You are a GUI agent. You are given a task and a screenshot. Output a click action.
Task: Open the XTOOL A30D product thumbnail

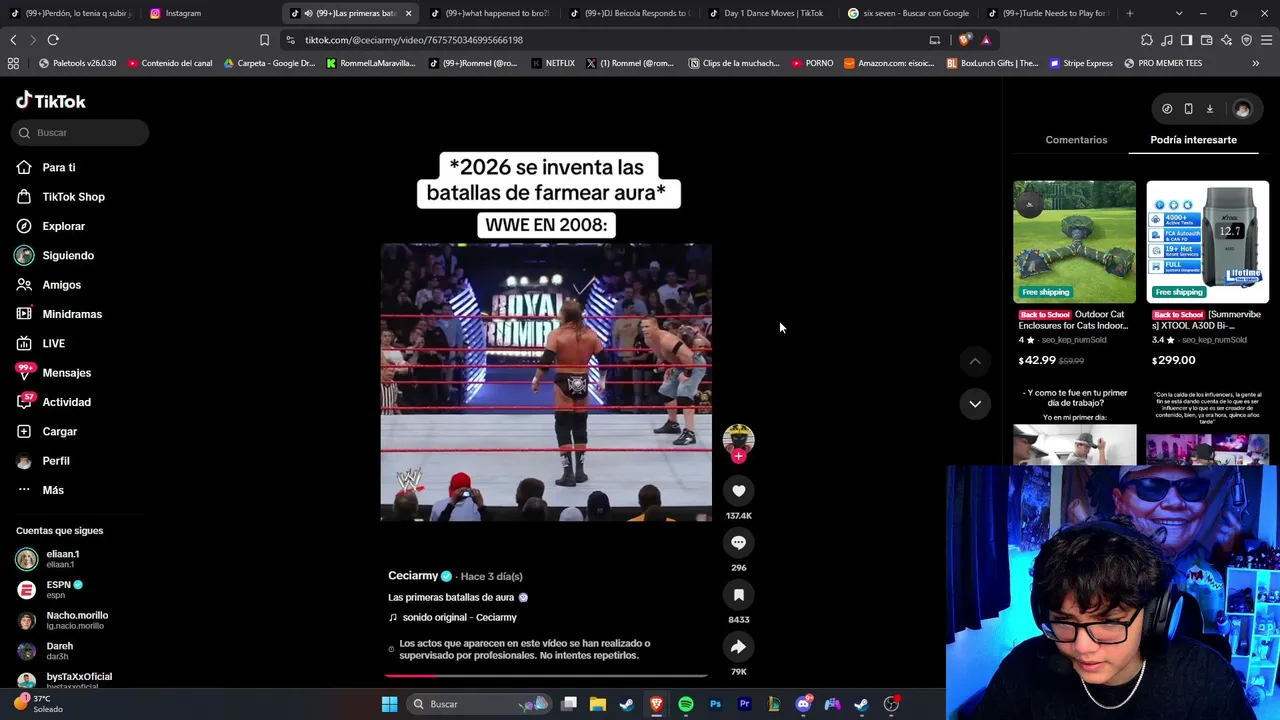(1207, 242)
